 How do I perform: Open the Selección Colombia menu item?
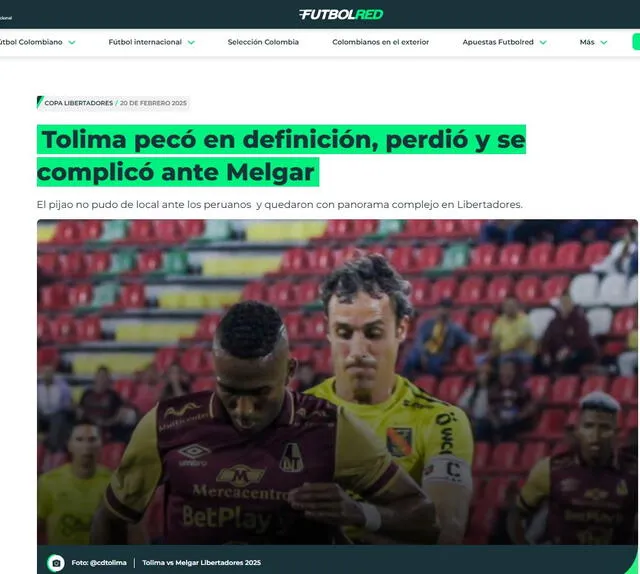click(x=263, y=42)
